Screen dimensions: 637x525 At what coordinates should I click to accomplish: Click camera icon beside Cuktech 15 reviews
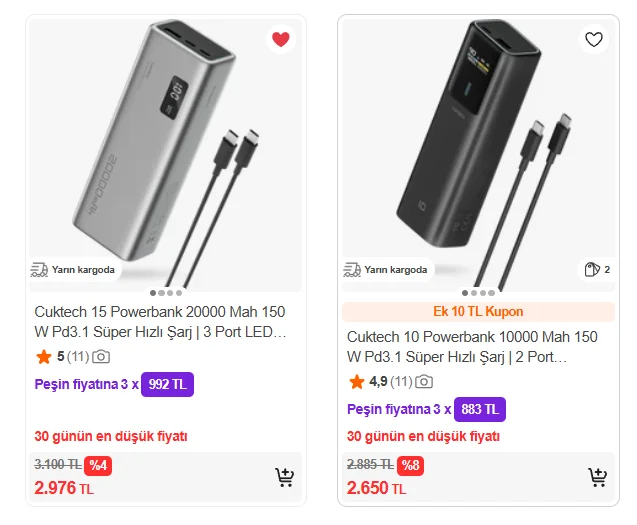(101, 357)
